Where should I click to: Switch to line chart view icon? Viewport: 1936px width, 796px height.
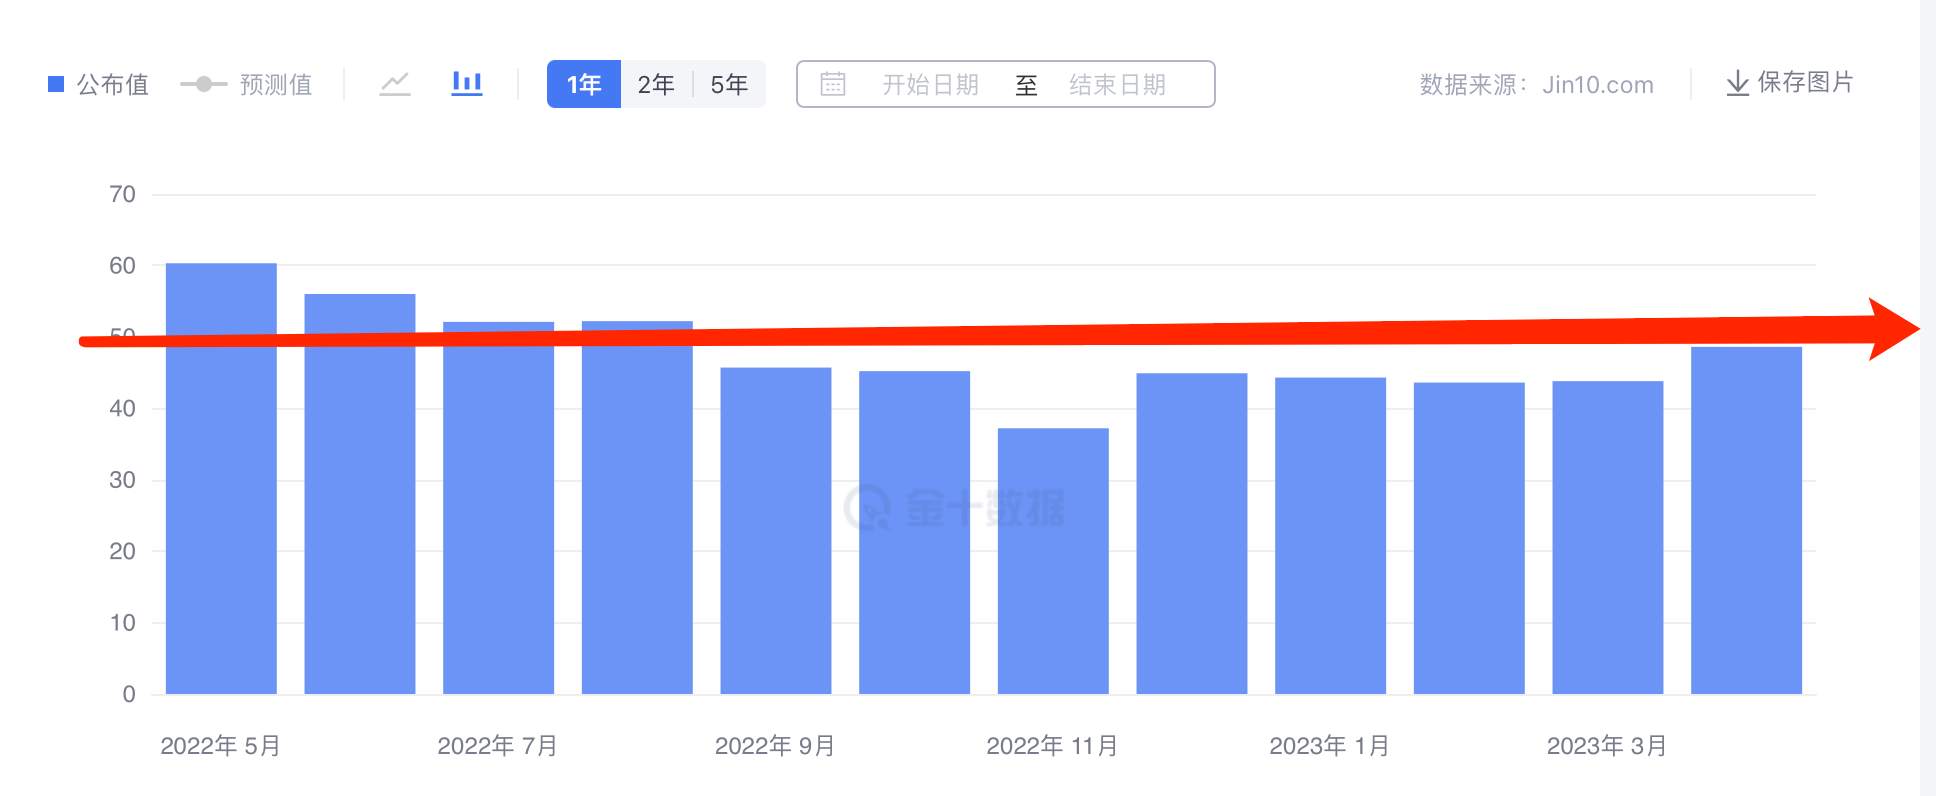pos(395,84)
